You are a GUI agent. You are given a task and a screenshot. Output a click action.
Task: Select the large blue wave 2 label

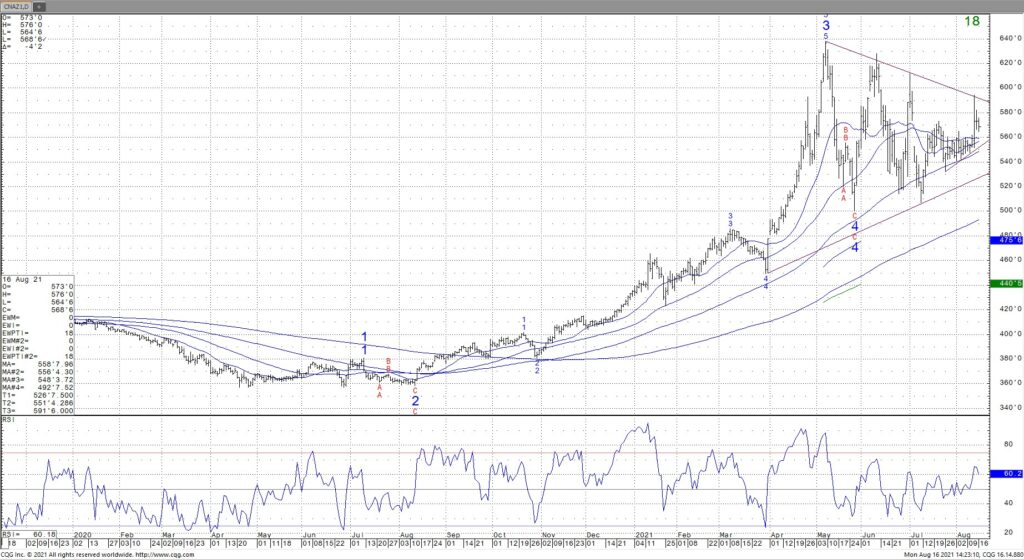[x=415, y=400]
